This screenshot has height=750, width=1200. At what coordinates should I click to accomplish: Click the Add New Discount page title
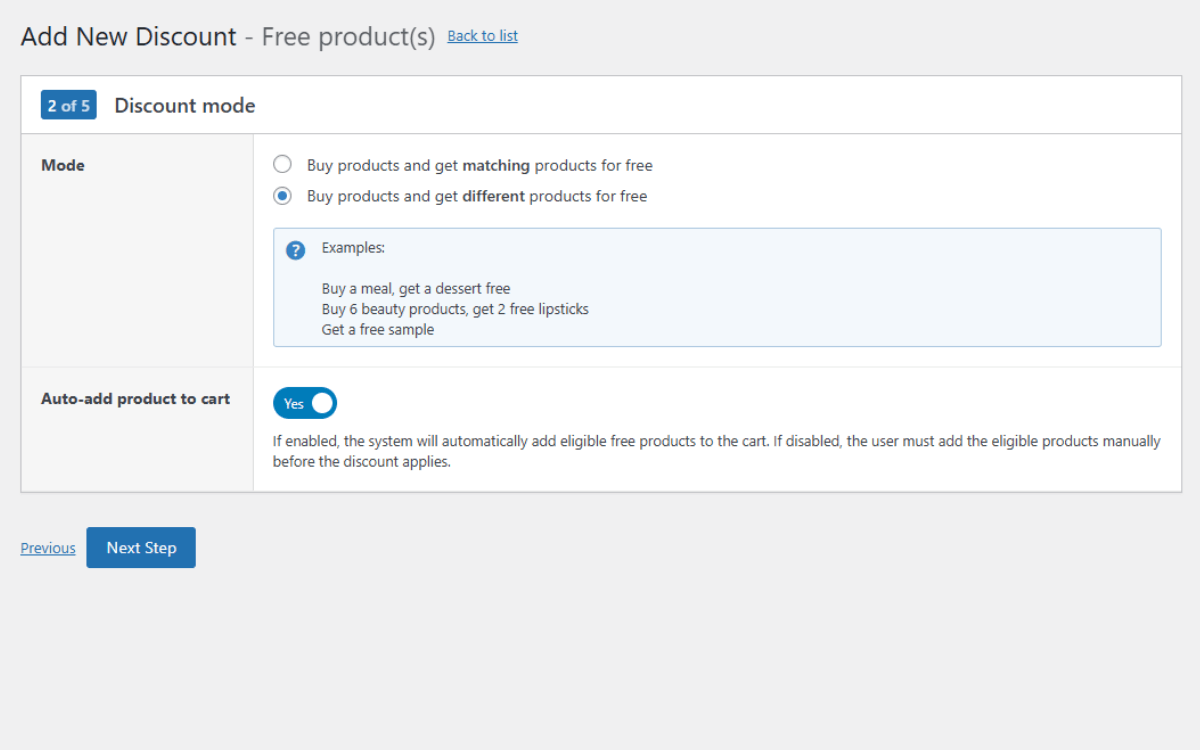coord(128,37)
